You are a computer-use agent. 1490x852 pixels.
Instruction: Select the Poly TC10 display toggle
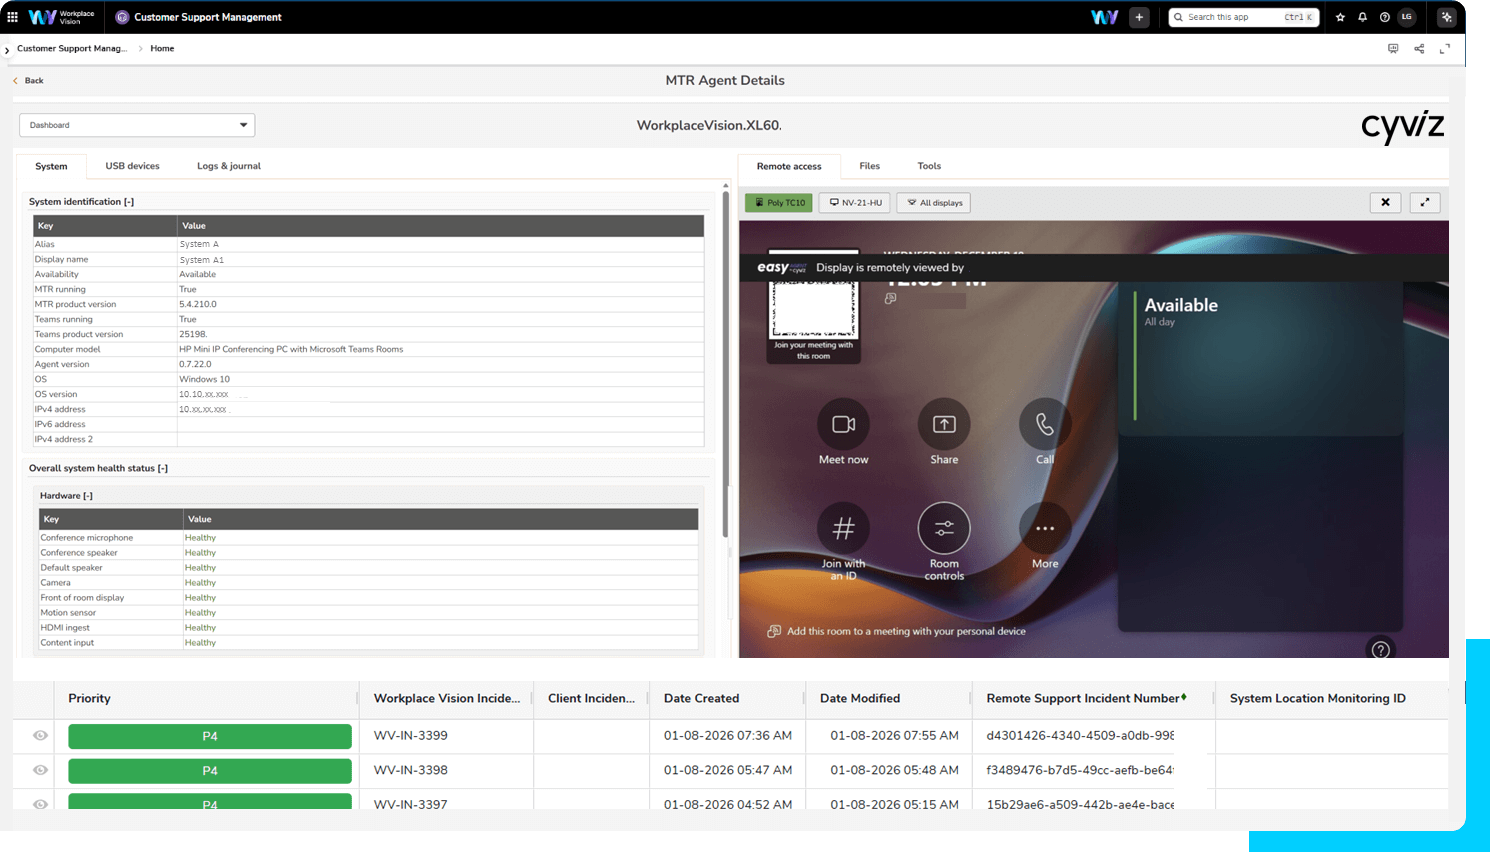779,203
